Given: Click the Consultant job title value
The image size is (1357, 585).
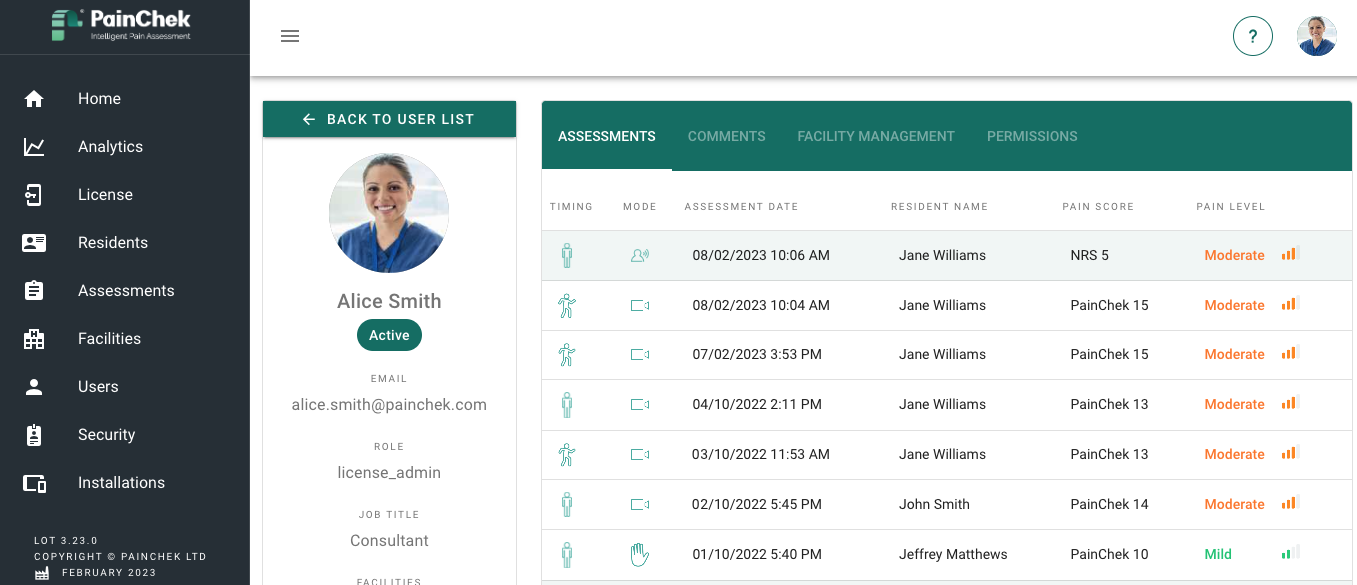Looking at the screenshot, I should (389, 541).
